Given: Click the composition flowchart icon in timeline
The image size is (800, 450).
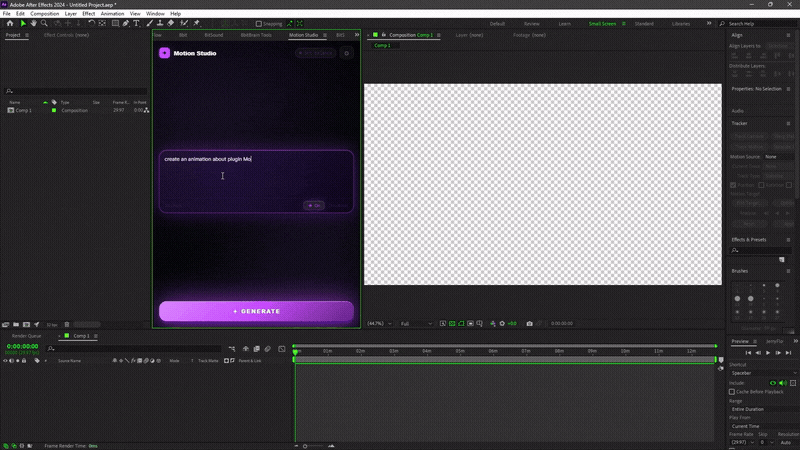Looking at the screenshot, I should click(232, 349).
